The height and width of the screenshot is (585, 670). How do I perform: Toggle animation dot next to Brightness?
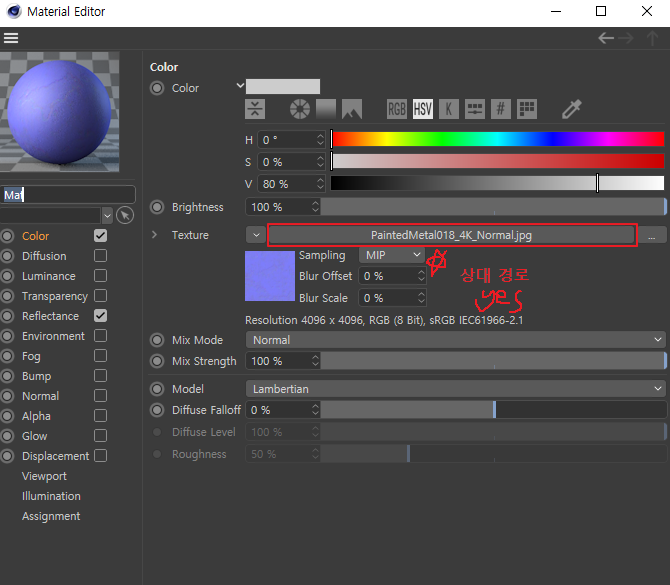point(157,207)
